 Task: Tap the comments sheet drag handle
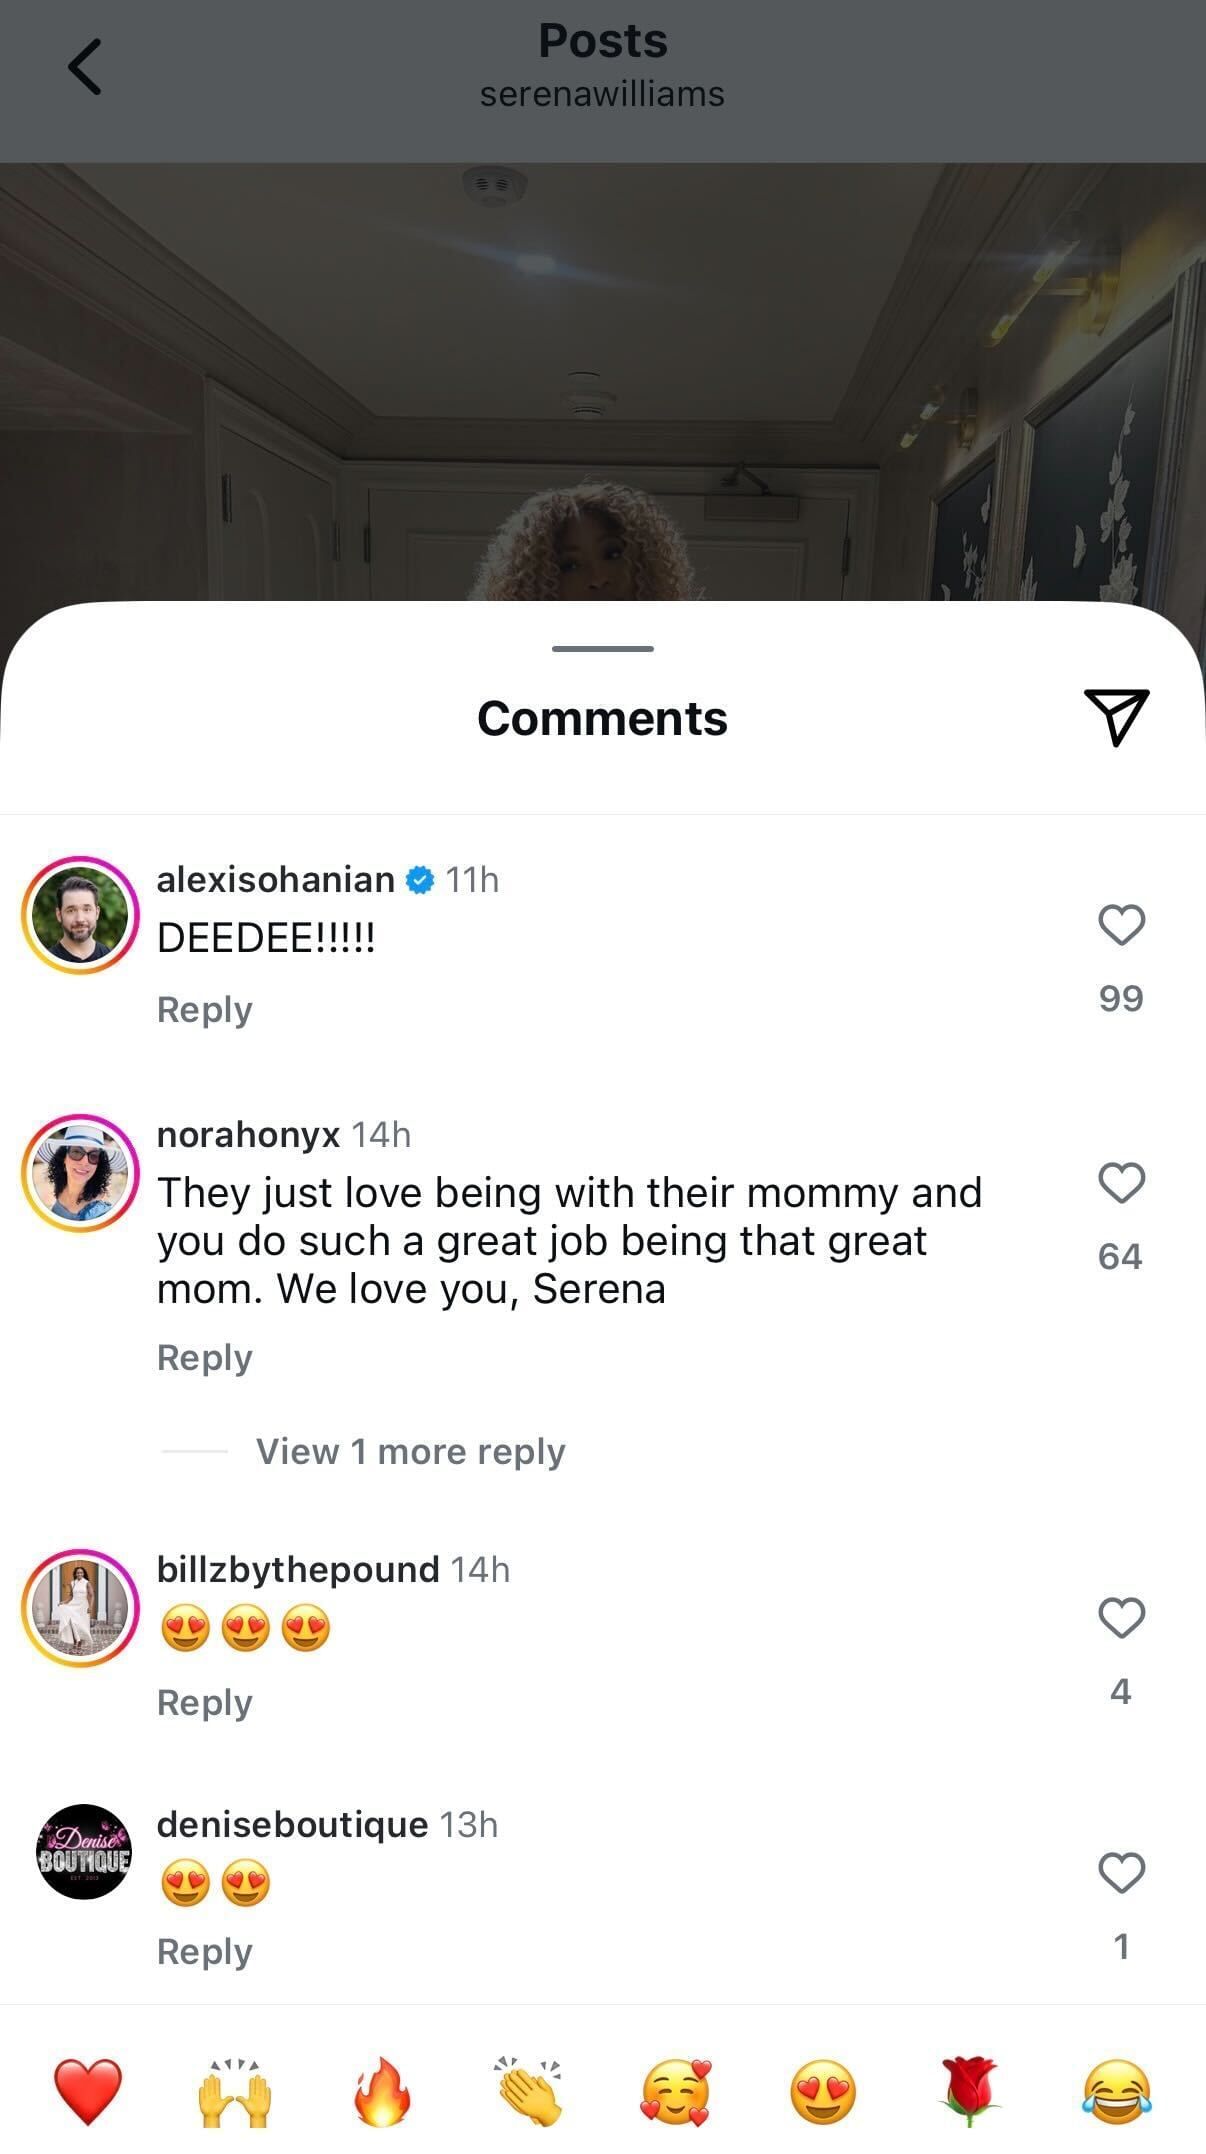[602, 649]
